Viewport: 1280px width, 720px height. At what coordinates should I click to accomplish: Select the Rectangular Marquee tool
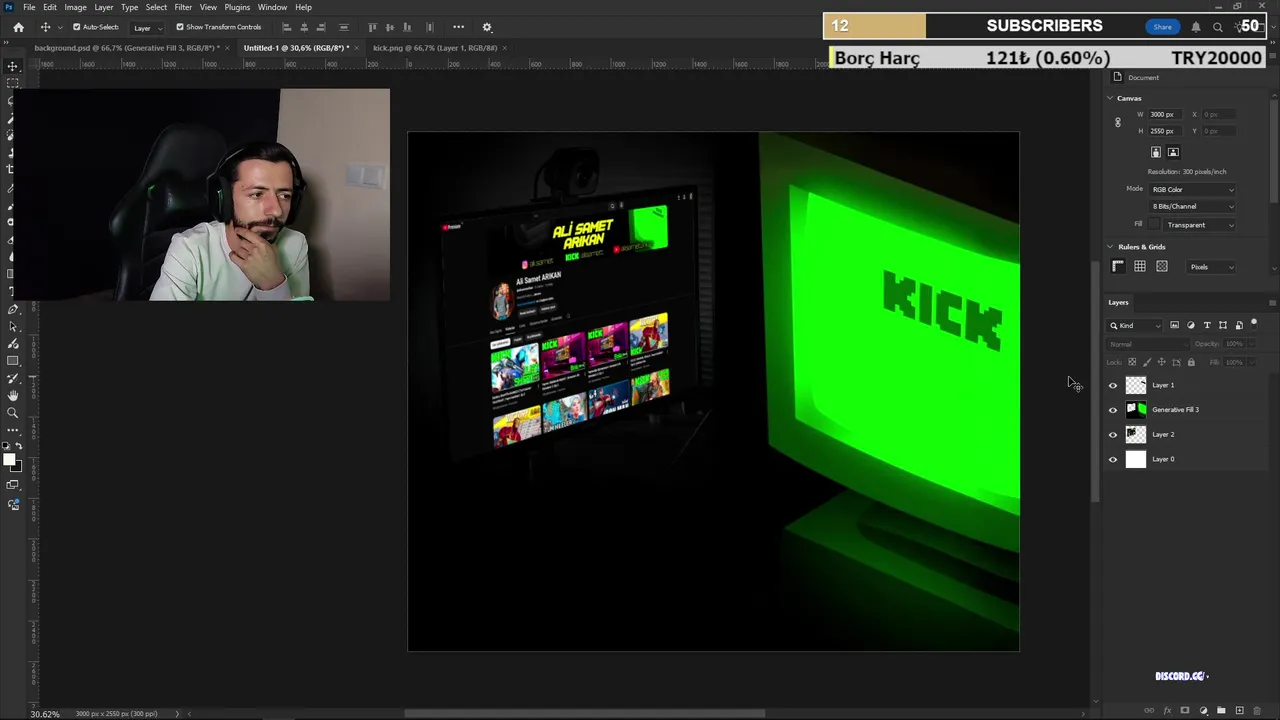point(13,83)
